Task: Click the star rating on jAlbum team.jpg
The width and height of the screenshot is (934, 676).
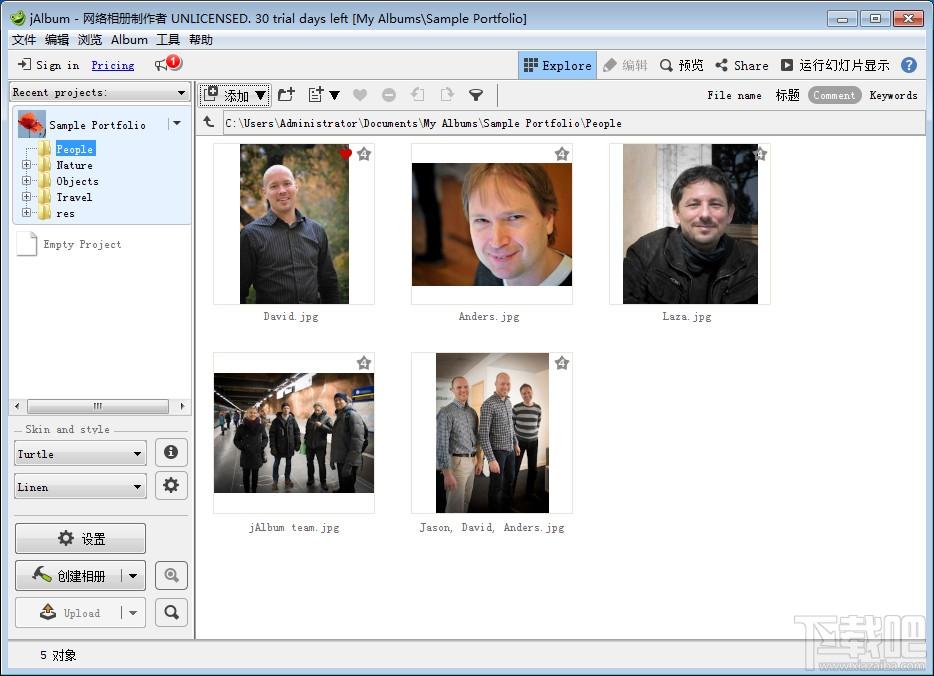Action: [x=364, y=363]
